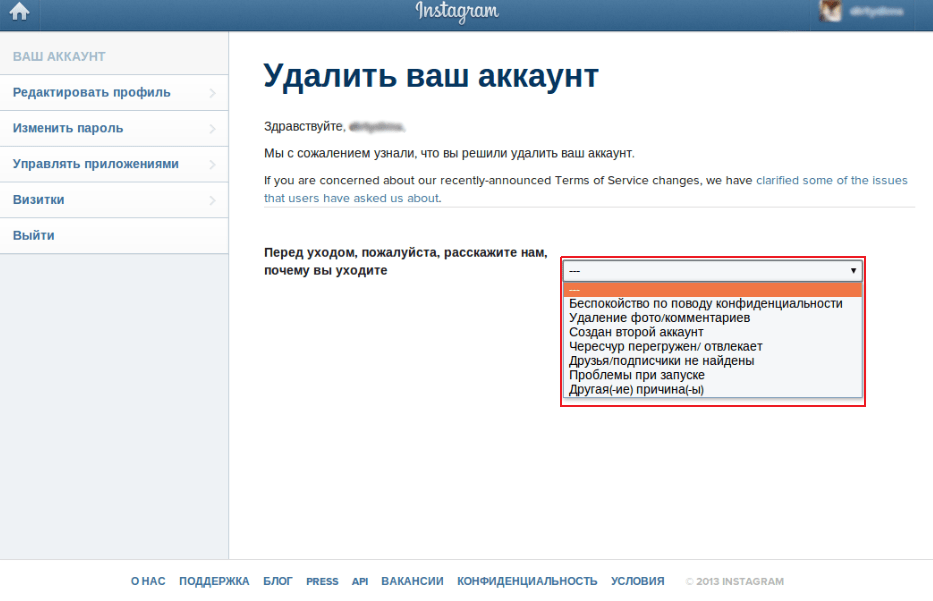Image resolution: width=933 pixels, height=601 pixels.
Task: Open КОНФИДЕНЦИАЛЬНОСТЬ footer link
Action: coord(527,581)
